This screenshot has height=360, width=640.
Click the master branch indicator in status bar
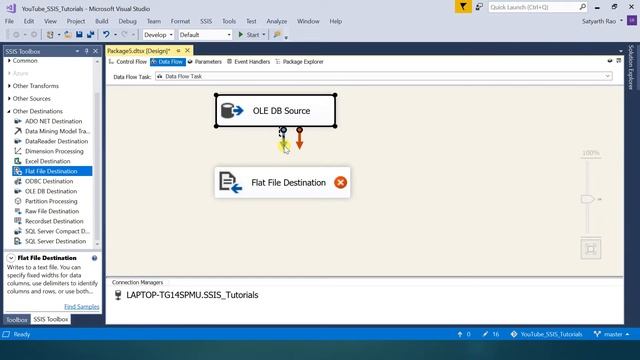tap(611, 334)
